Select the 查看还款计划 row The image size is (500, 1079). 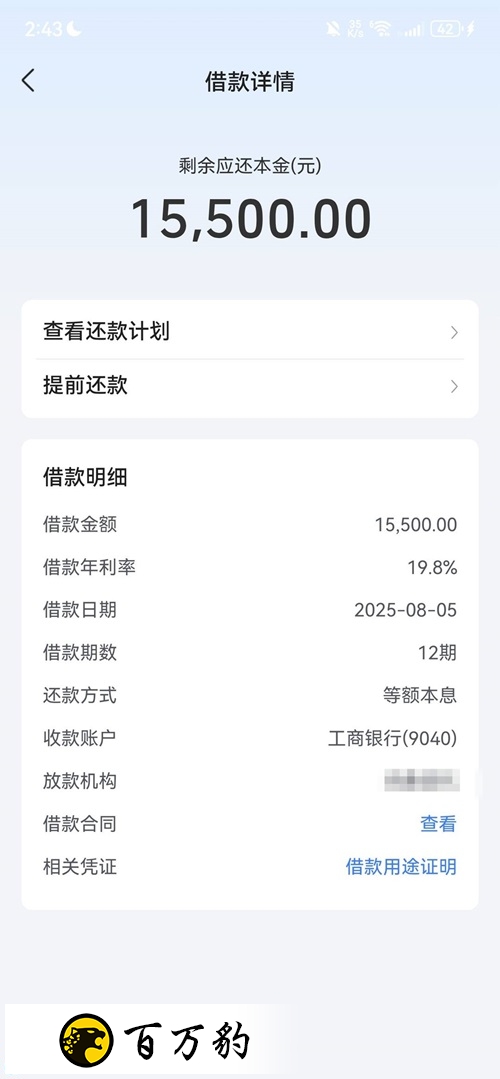(x=250, y=332)
